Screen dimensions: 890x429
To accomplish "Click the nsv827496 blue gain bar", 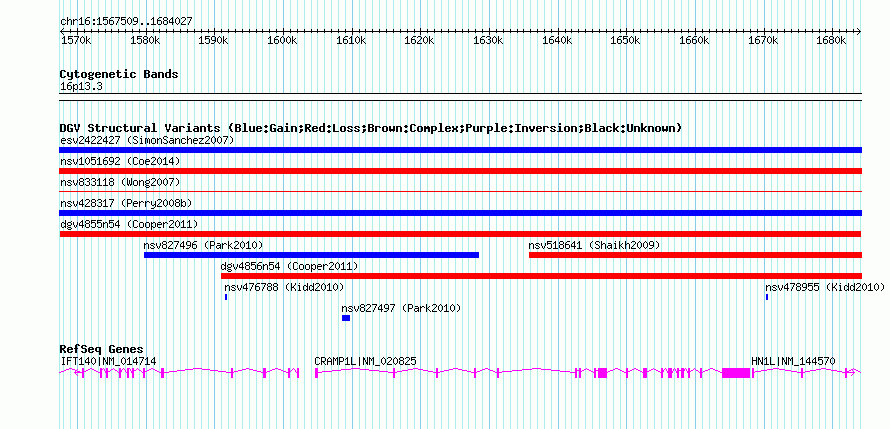I will (312, 255).
